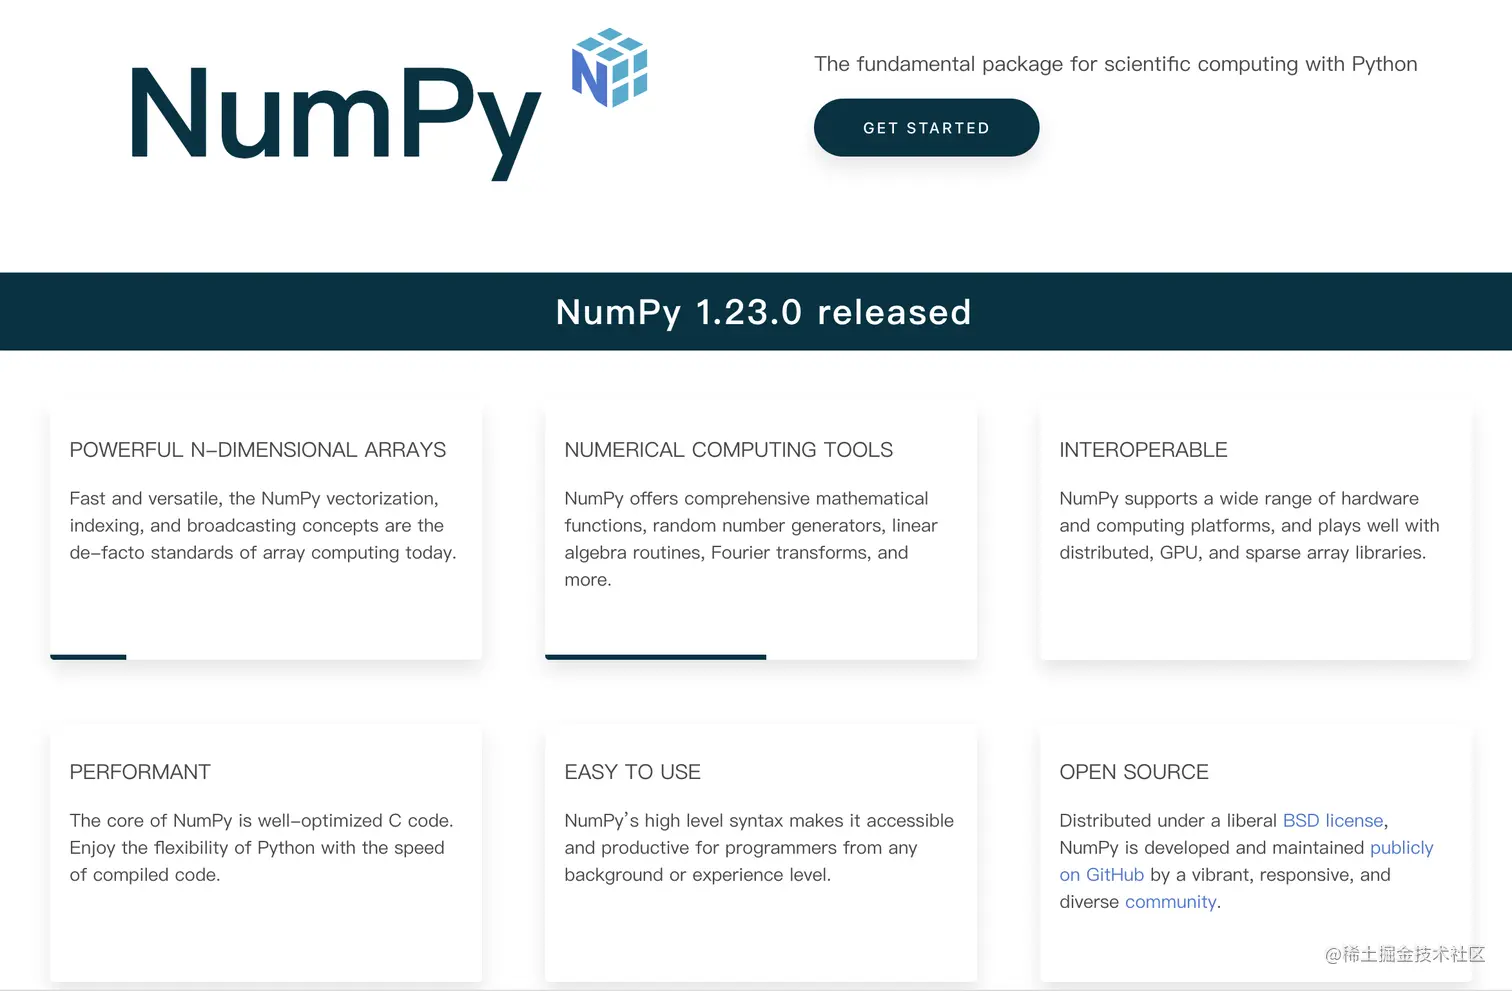Follow the publicly on GitHub link
This screenshot has width=1512, height=991.
[1246, 861]
